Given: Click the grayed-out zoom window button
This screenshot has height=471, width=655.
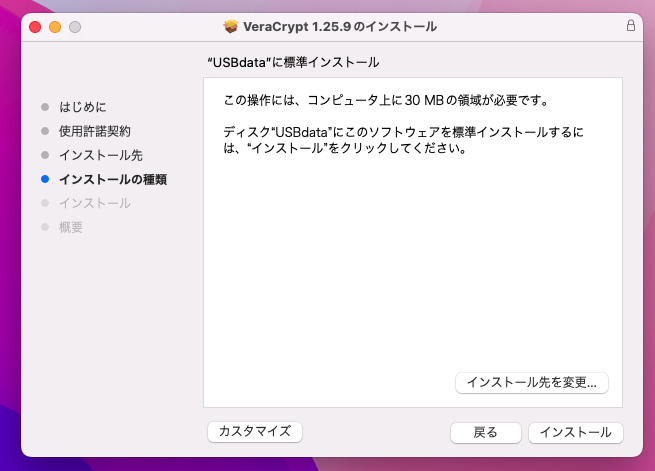Looking at the screenshot, I should 74,26.
